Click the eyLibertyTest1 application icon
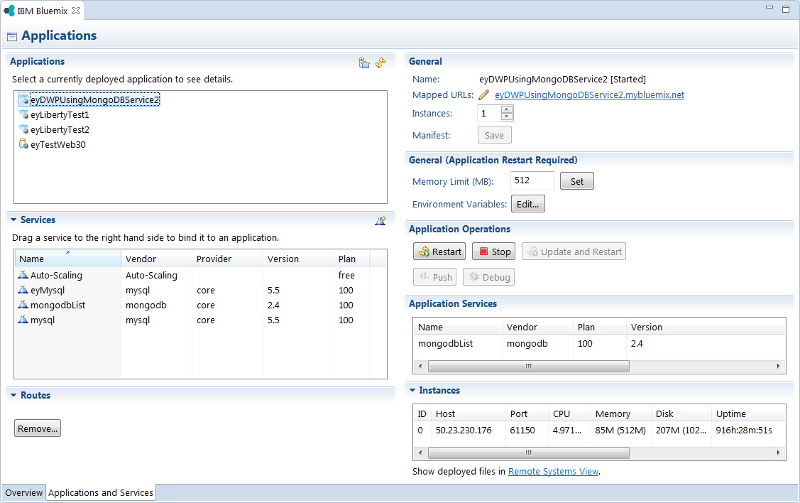Image resolution: width=800 pixels, height=503 pixels. pyautogui.click(x=23, y=115)
